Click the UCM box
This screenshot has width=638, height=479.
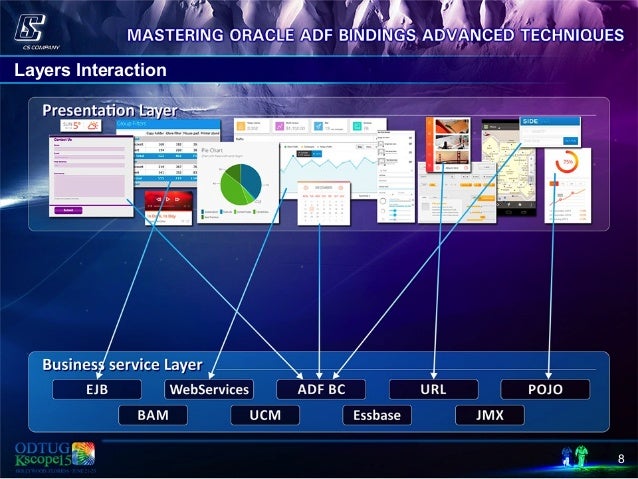[265, 415]
